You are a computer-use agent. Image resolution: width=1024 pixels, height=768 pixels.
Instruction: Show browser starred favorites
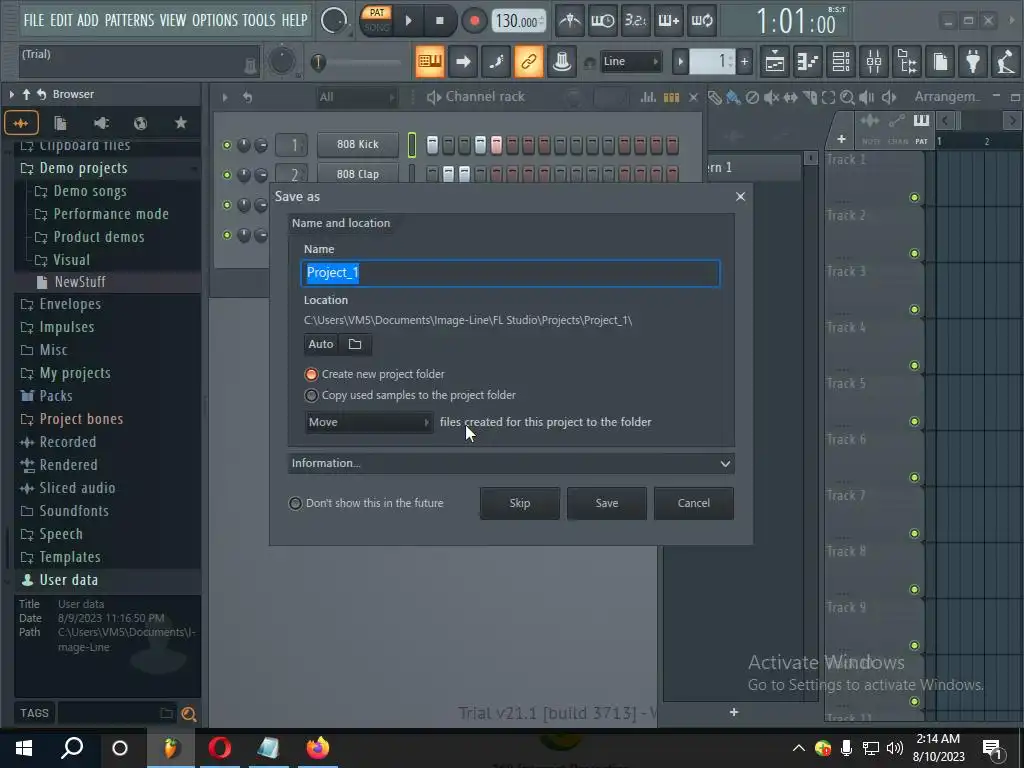[x=181, y=123]
